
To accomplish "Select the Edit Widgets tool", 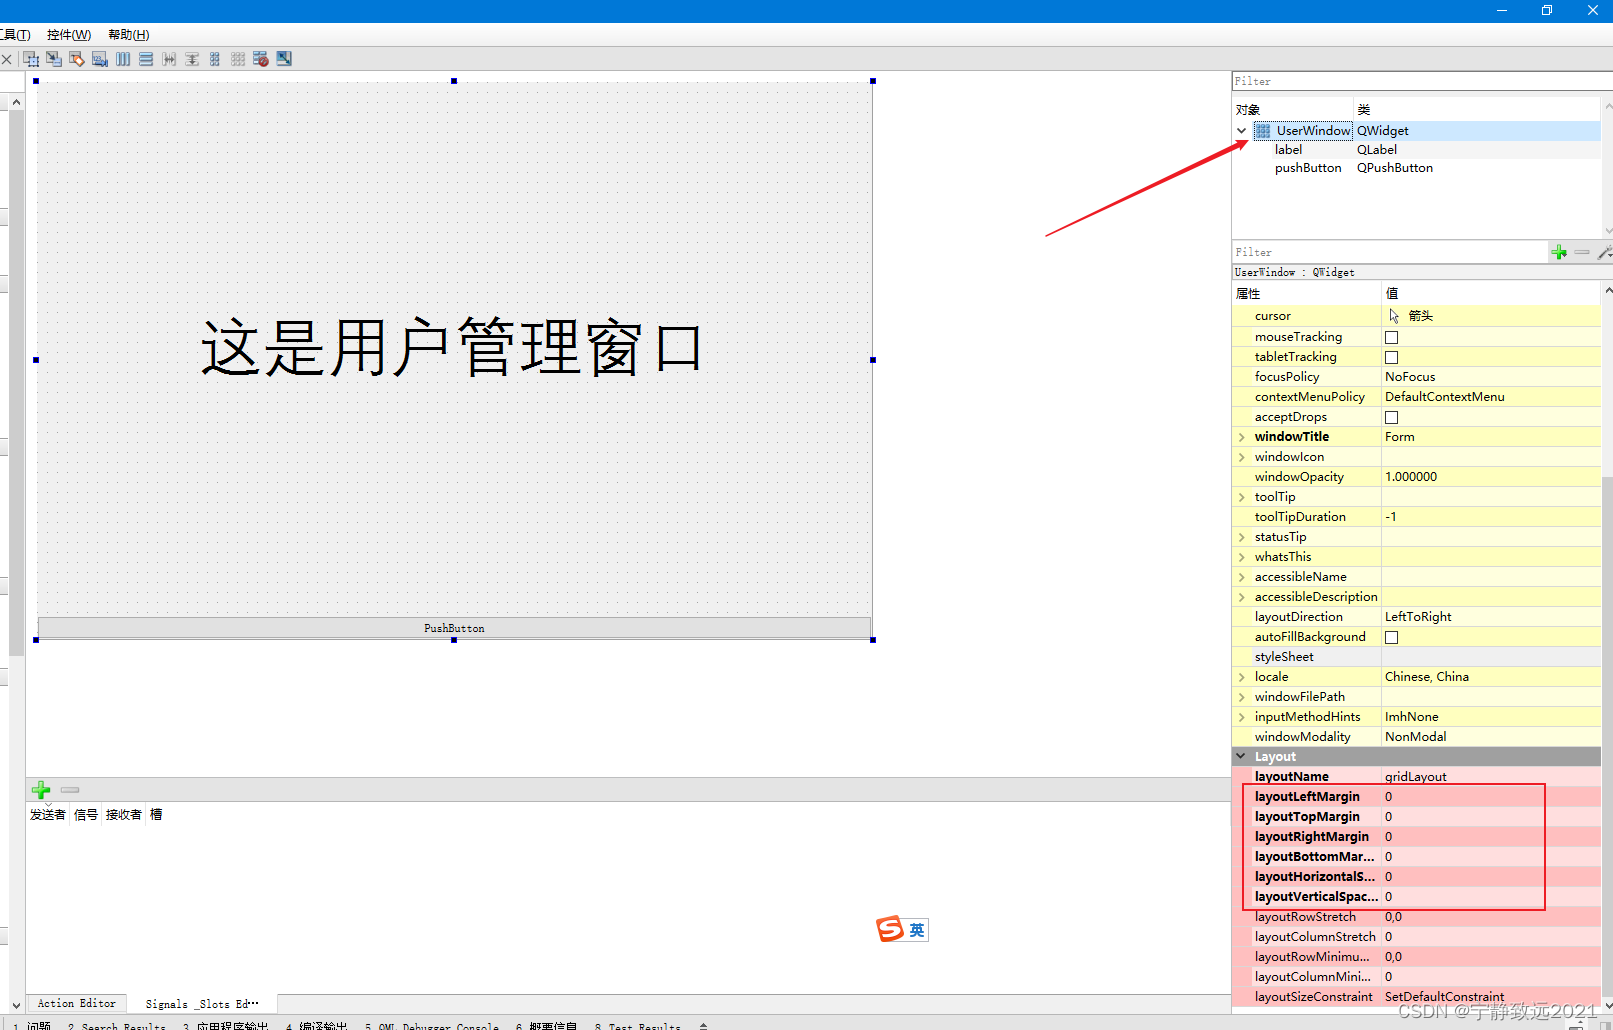I will [30, 58].
